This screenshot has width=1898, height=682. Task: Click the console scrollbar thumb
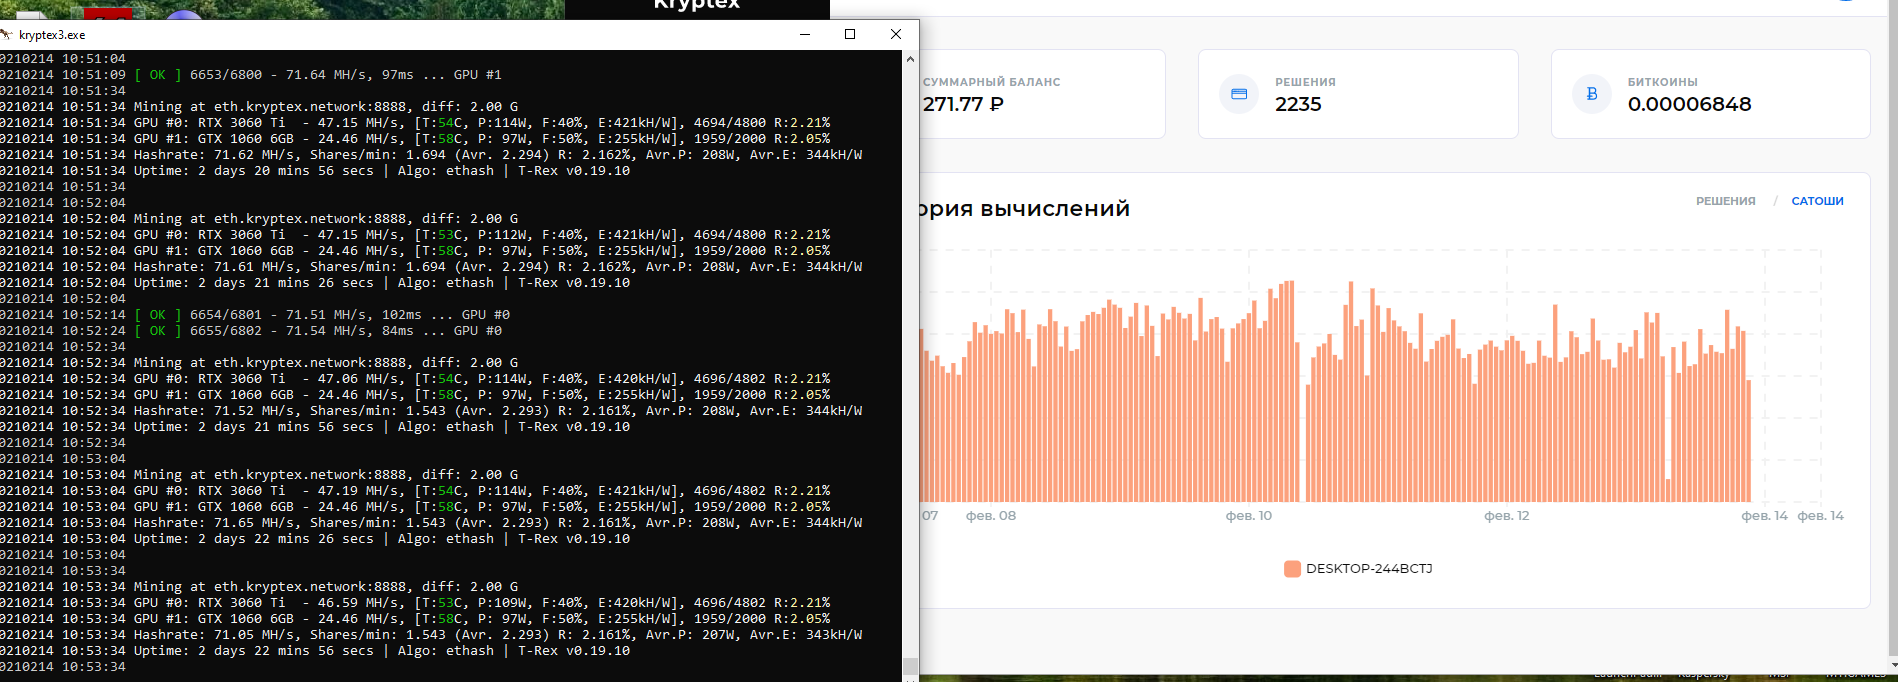[x=910, y=666]
